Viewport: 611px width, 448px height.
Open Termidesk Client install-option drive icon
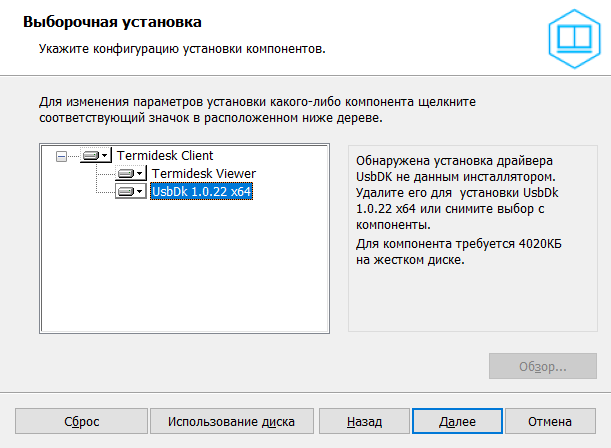point(96,156)
